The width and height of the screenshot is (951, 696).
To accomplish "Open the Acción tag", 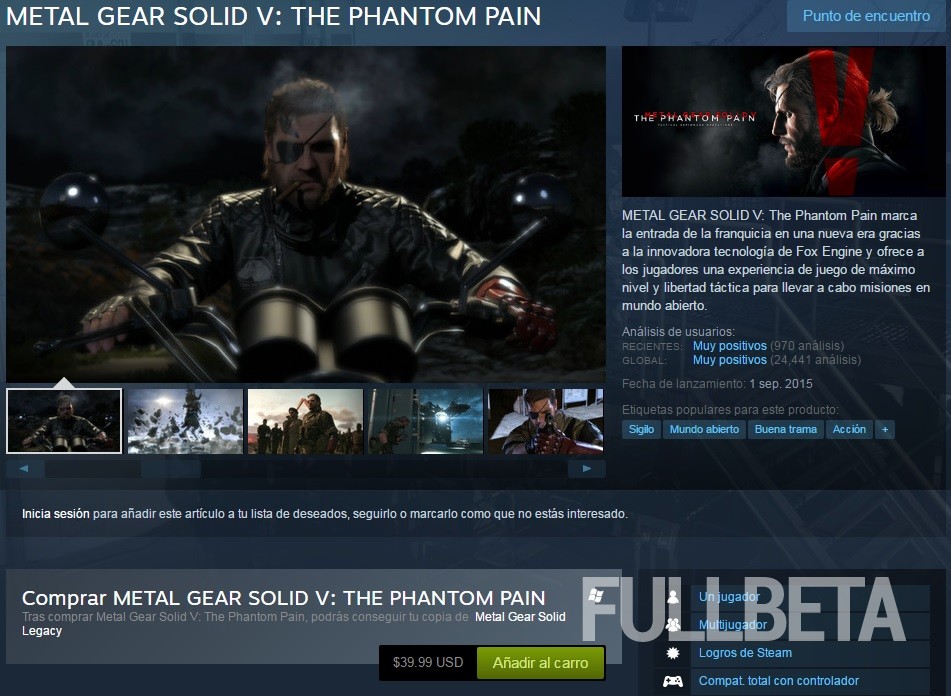I will (x=849, y=429).
